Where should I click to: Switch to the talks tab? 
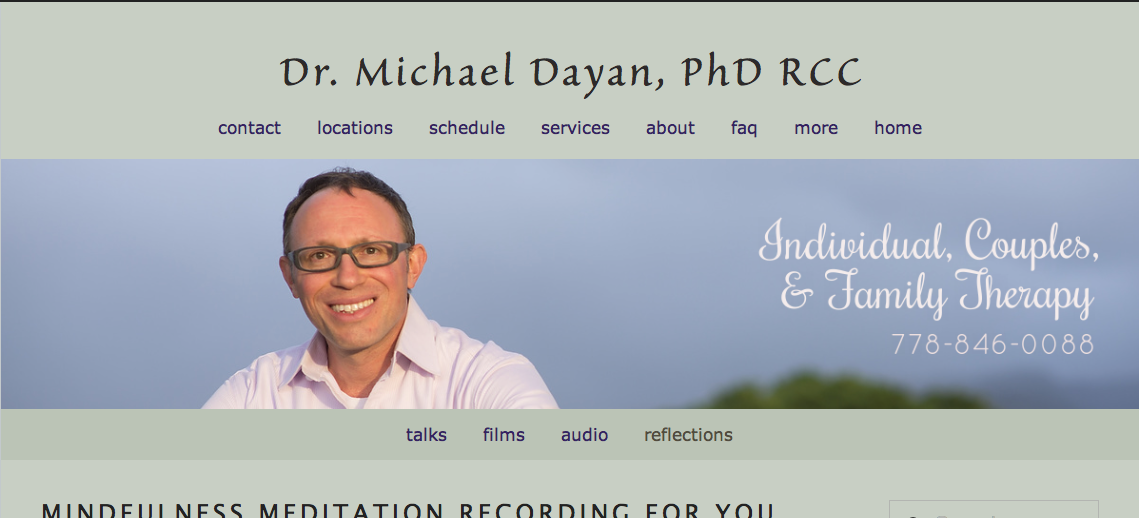426,434
